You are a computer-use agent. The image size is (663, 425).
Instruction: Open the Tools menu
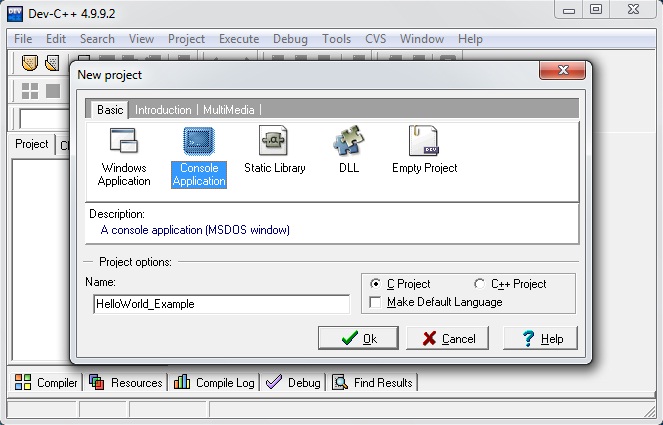pos(337,39)
